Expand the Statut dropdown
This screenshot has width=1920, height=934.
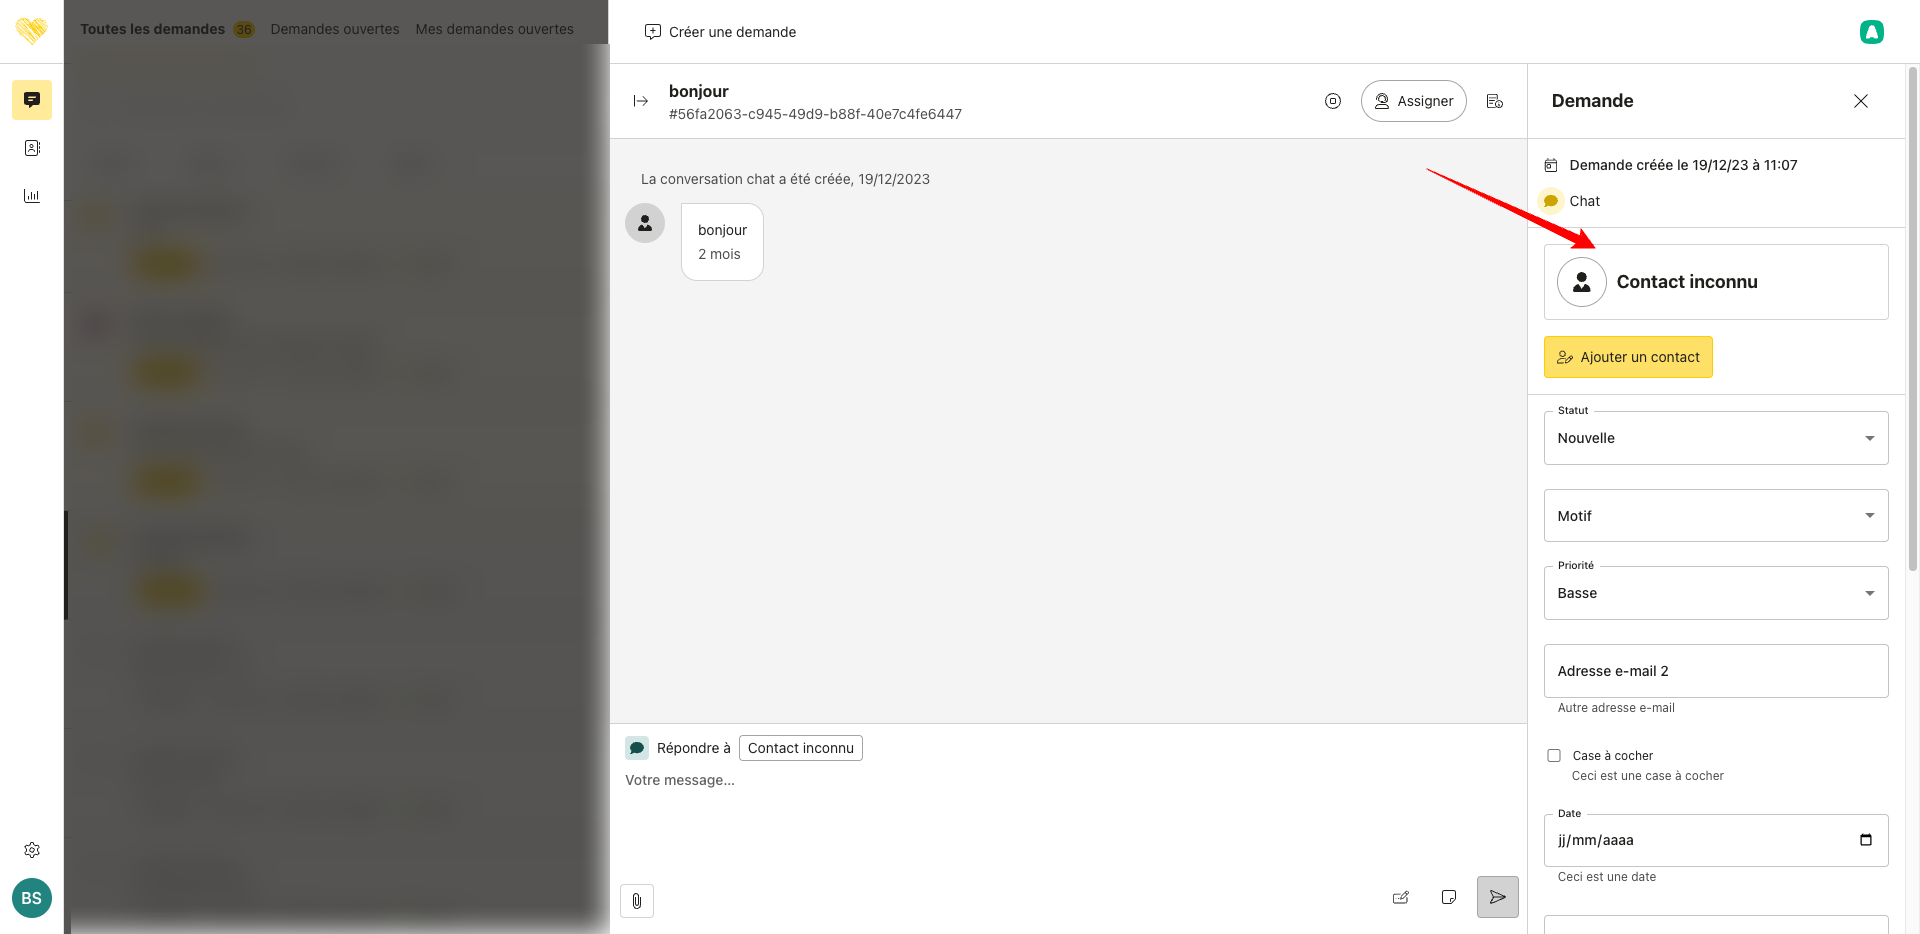pos(1715,438)
